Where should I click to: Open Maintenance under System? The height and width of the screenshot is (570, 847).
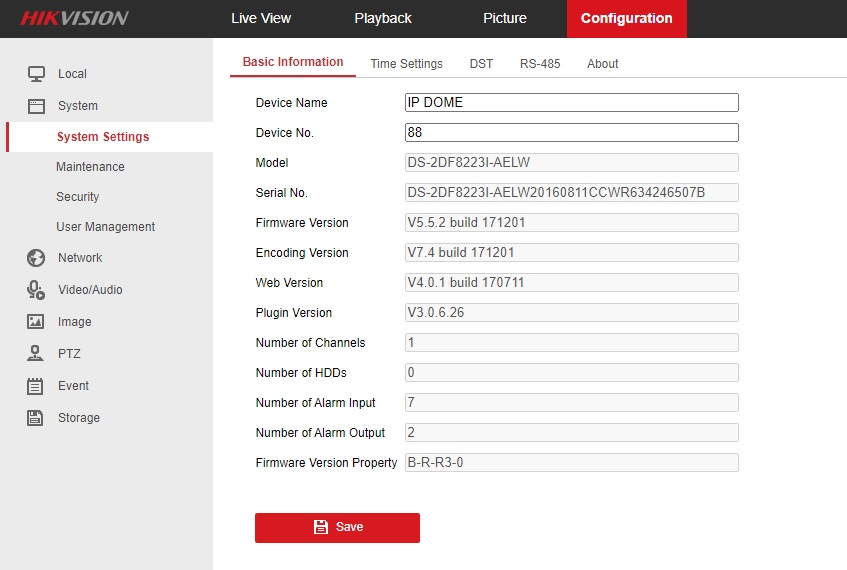point(90,167)
